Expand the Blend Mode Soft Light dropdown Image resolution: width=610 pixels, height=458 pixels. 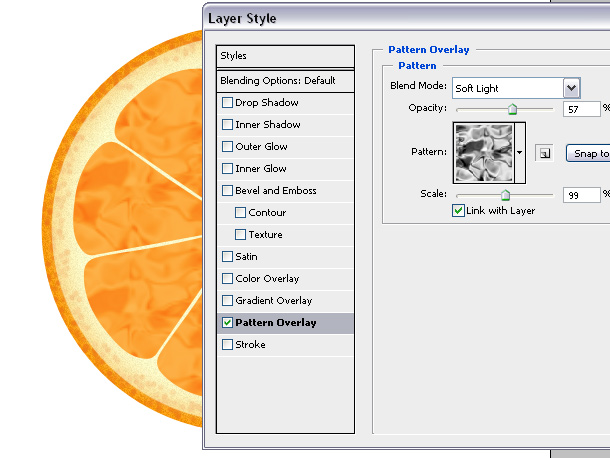tap(571, 88)
